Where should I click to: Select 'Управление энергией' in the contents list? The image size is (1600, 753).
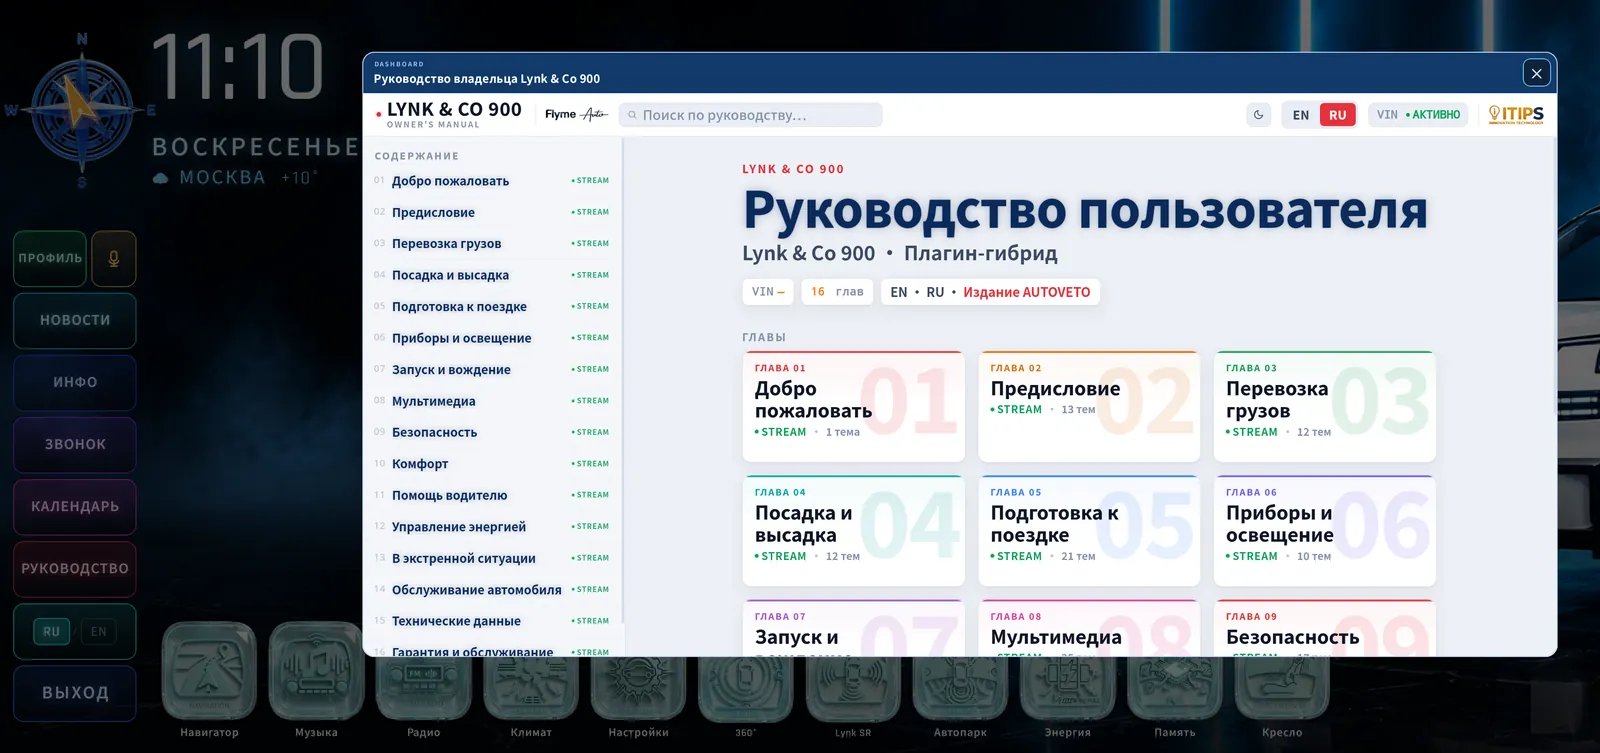pos(492,527)
